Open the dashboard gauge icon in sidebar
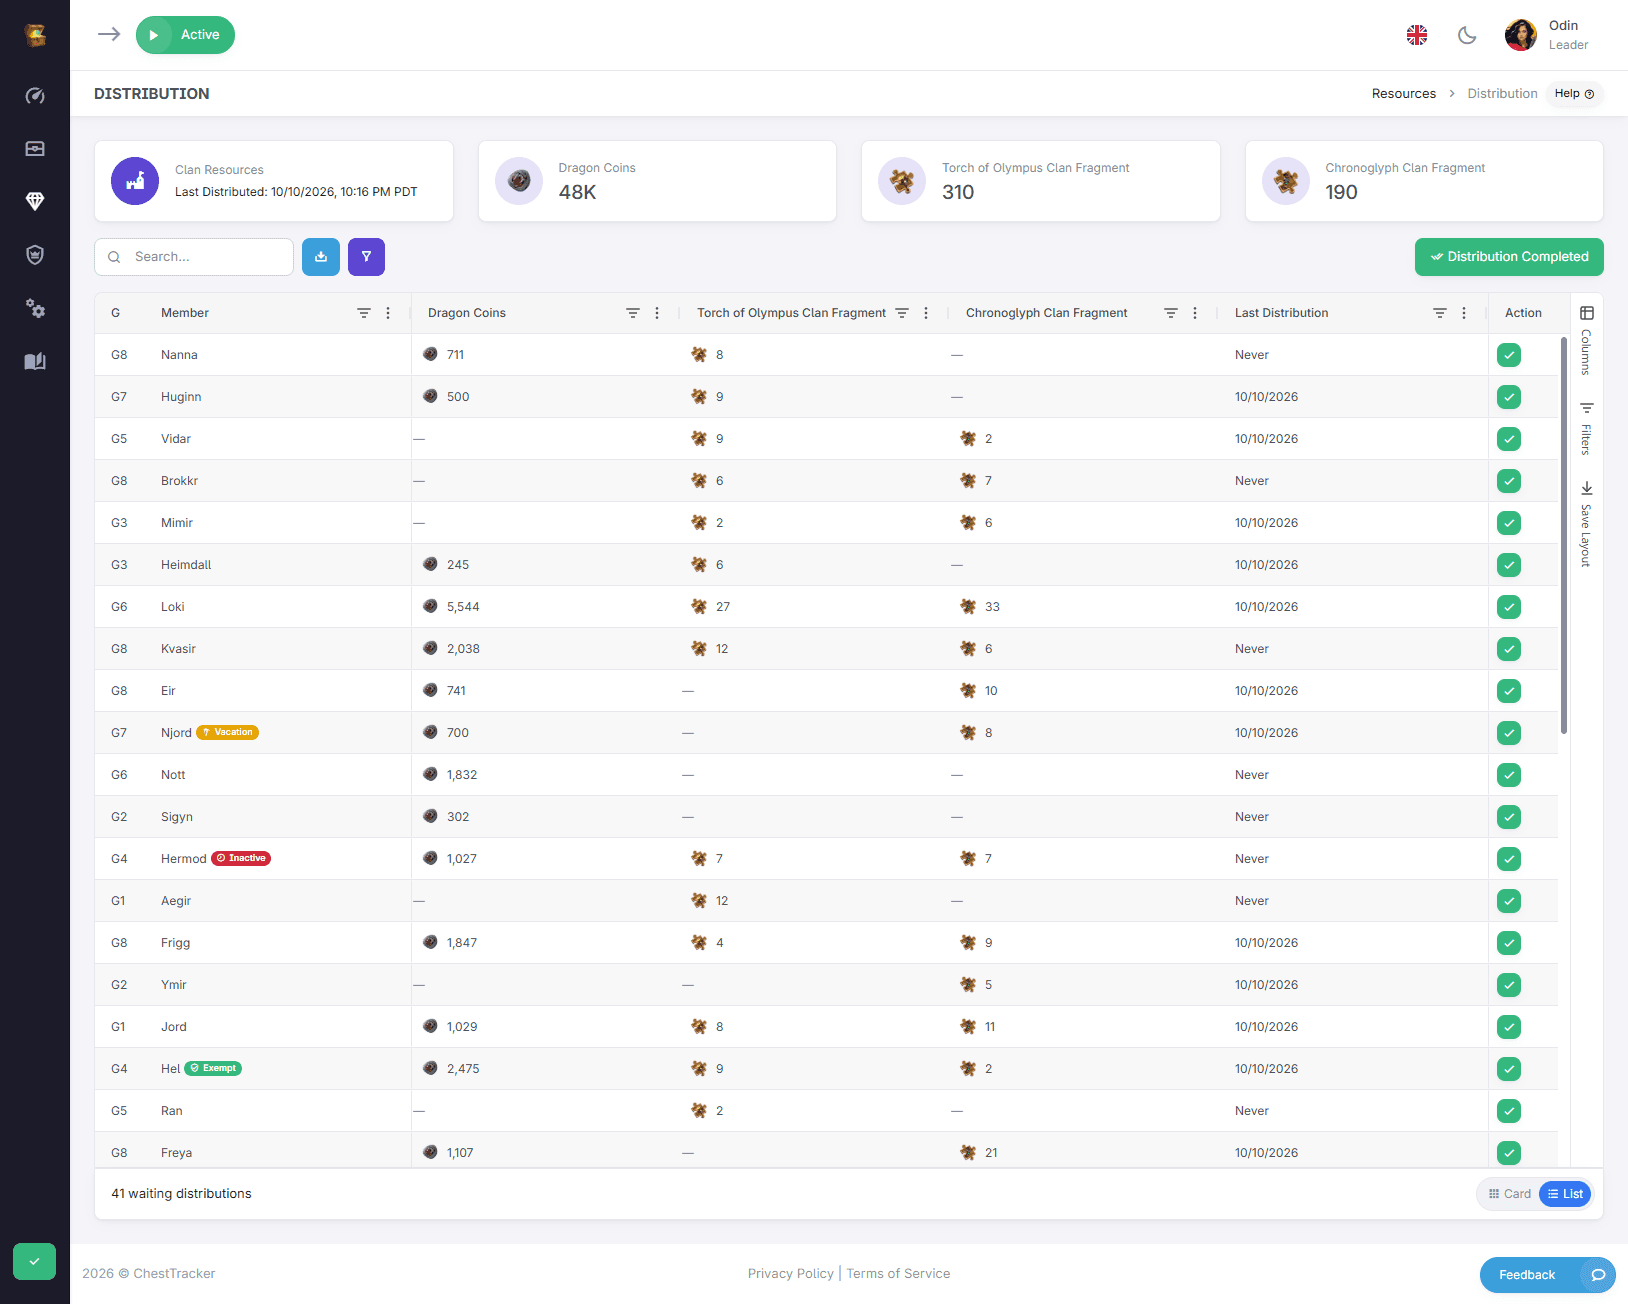This screenshot has height=1304, width=1628. pyautogui.click(x=35, y=96)
